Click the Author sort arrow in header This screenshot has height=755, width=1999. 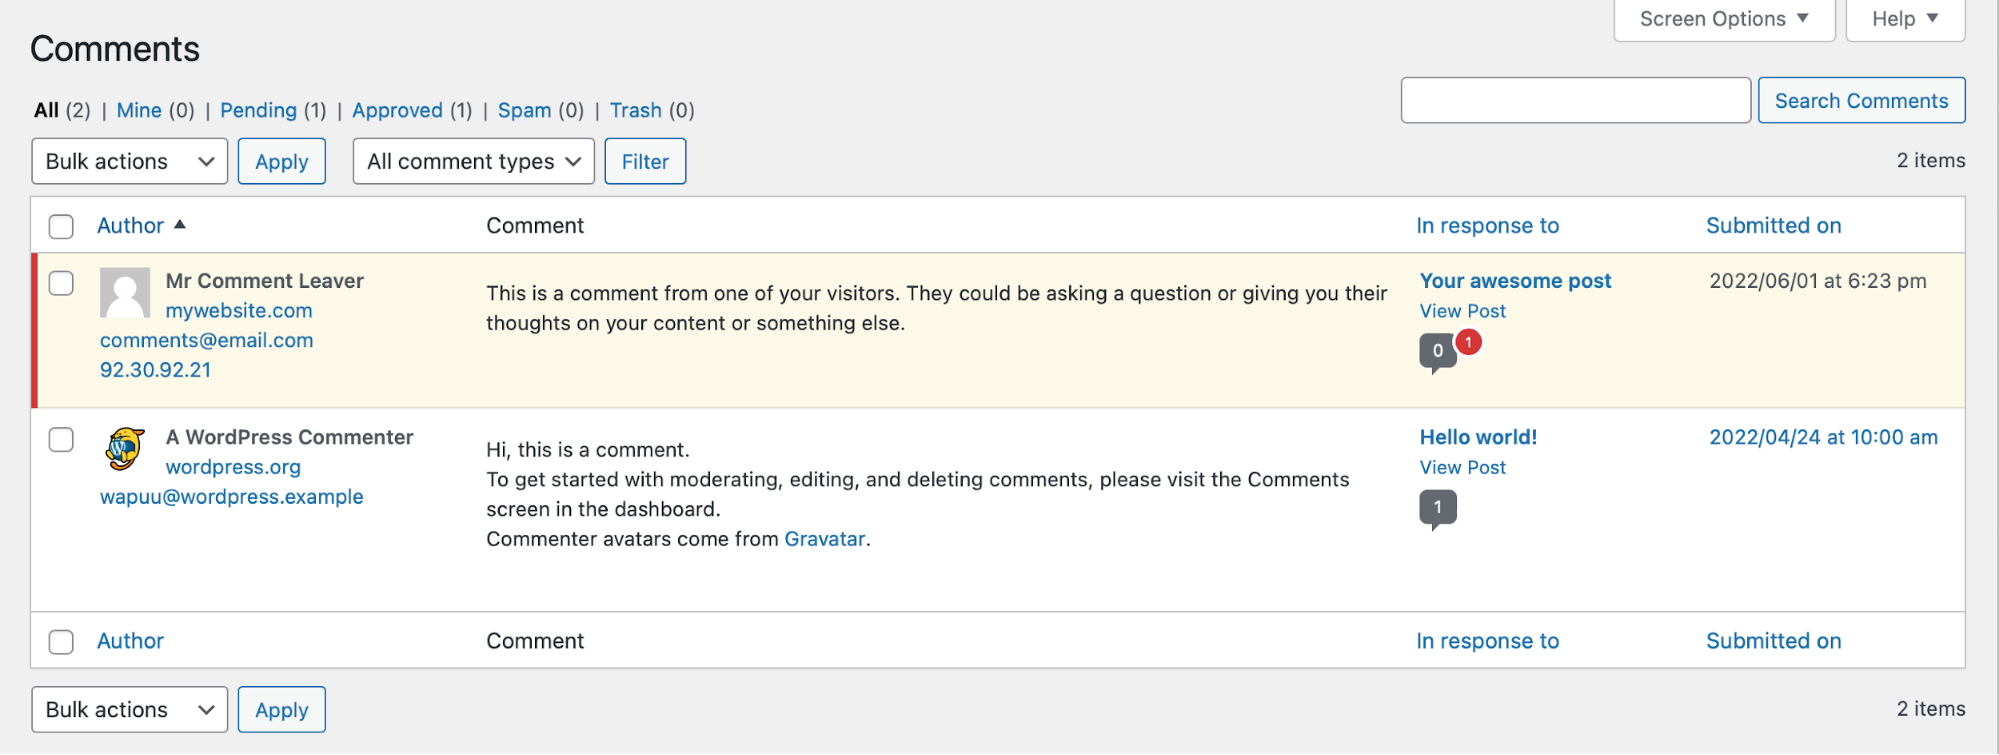click(180, 225)
